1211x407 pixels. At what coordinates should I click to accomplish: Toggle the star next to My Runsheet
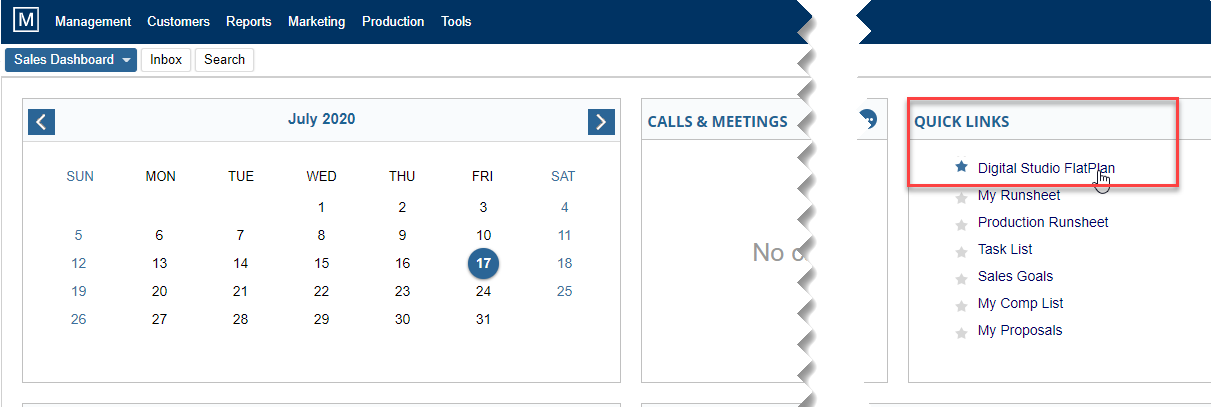click(x=962, y=196)
